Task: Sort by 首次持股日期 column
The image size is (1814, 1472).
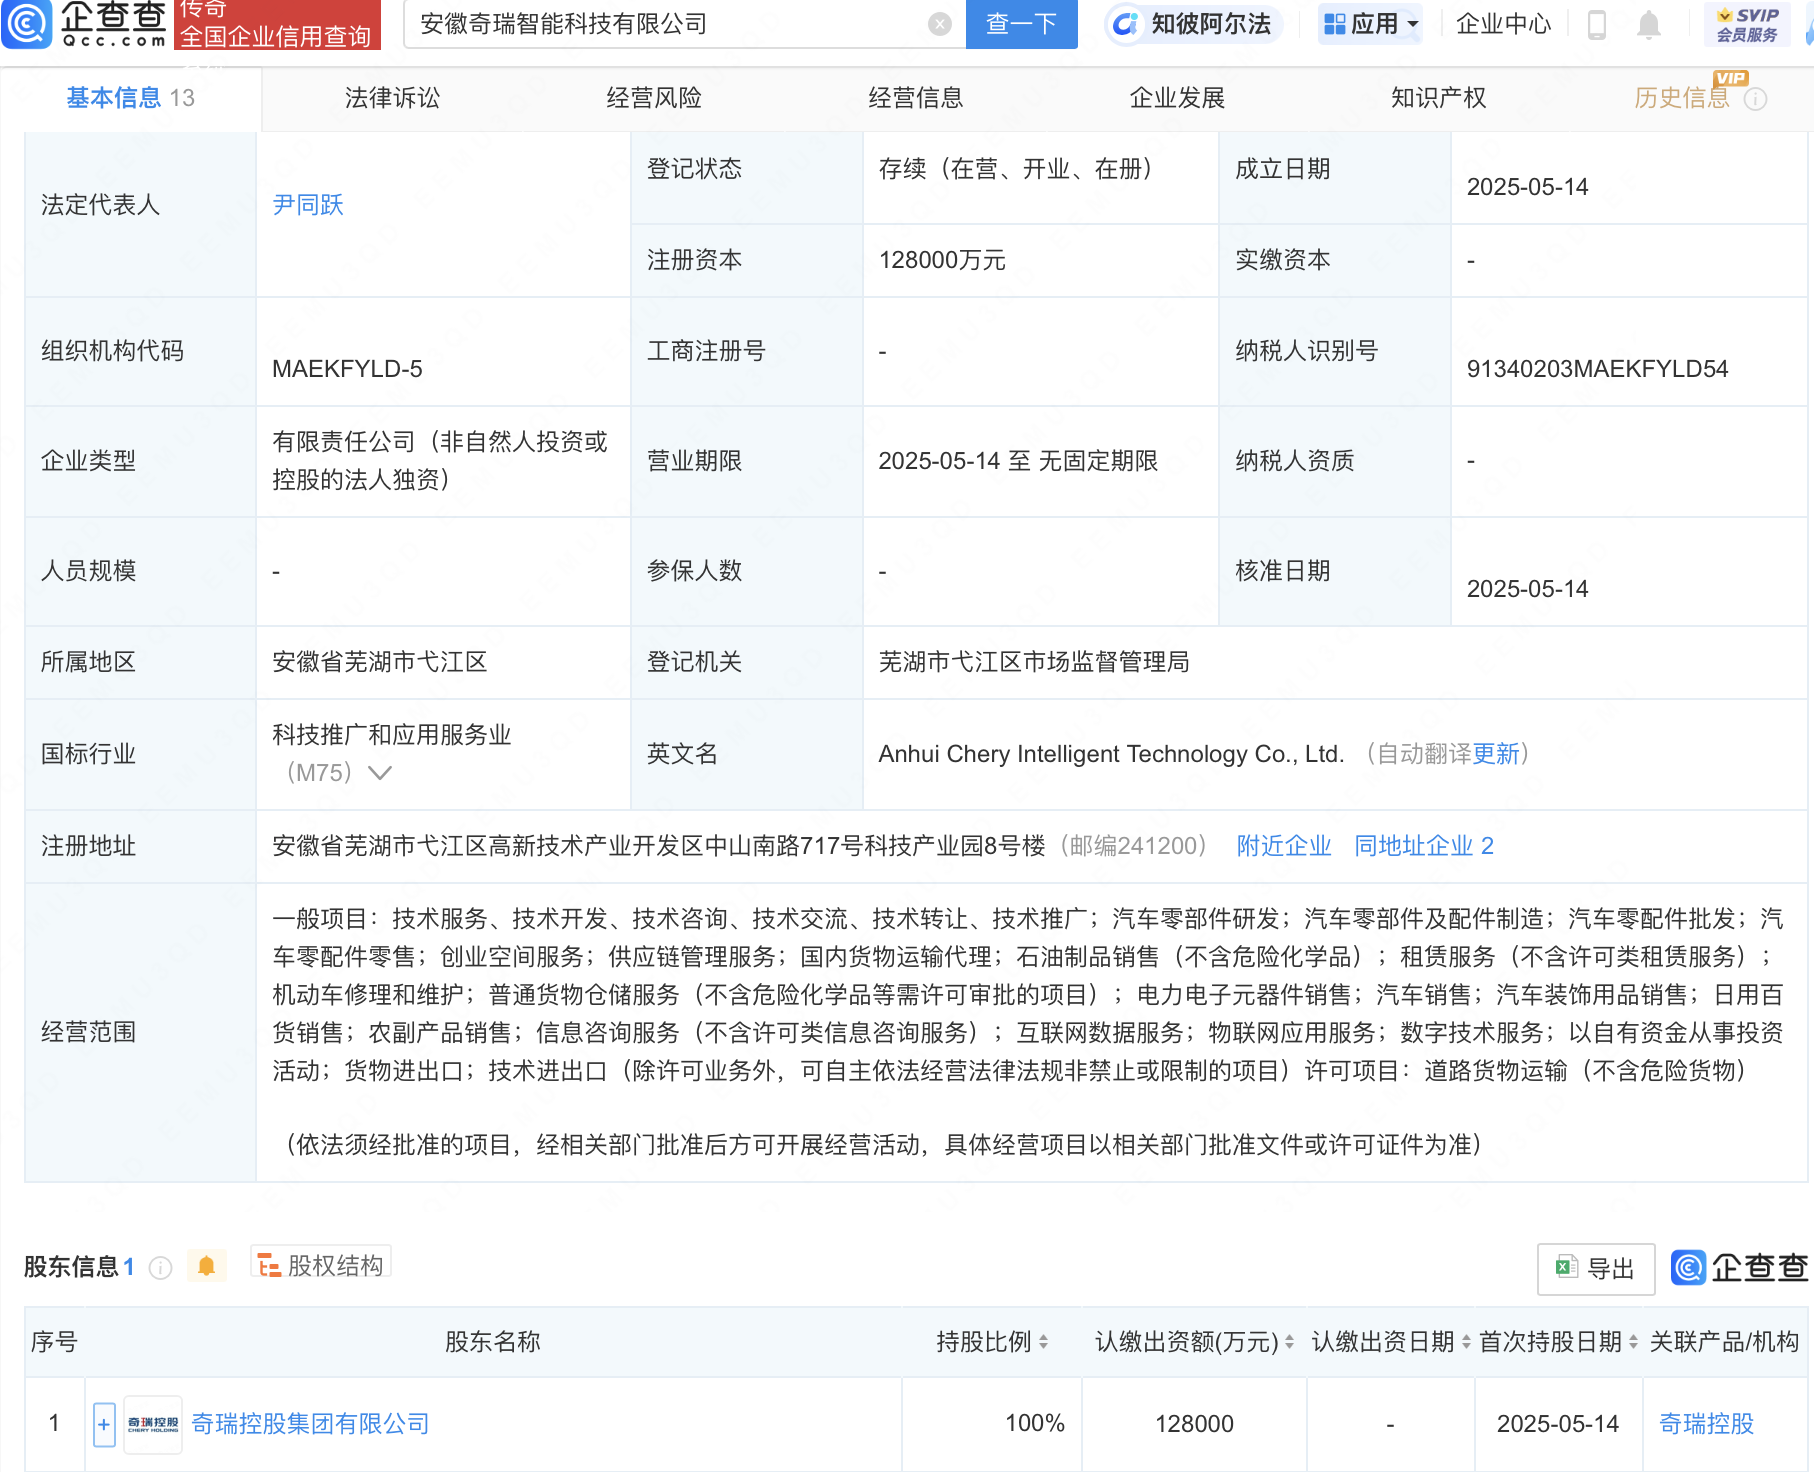Action: [x=1633, y=1342]
